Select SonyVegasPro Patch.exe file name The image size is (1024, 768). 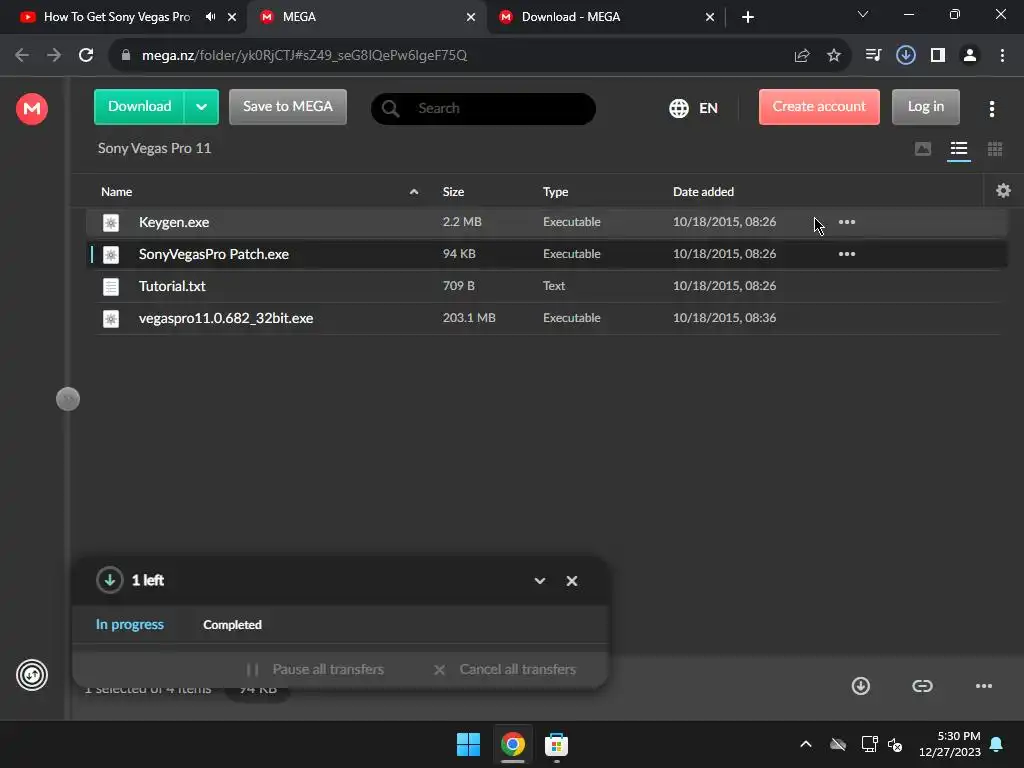tap(214, 254)
